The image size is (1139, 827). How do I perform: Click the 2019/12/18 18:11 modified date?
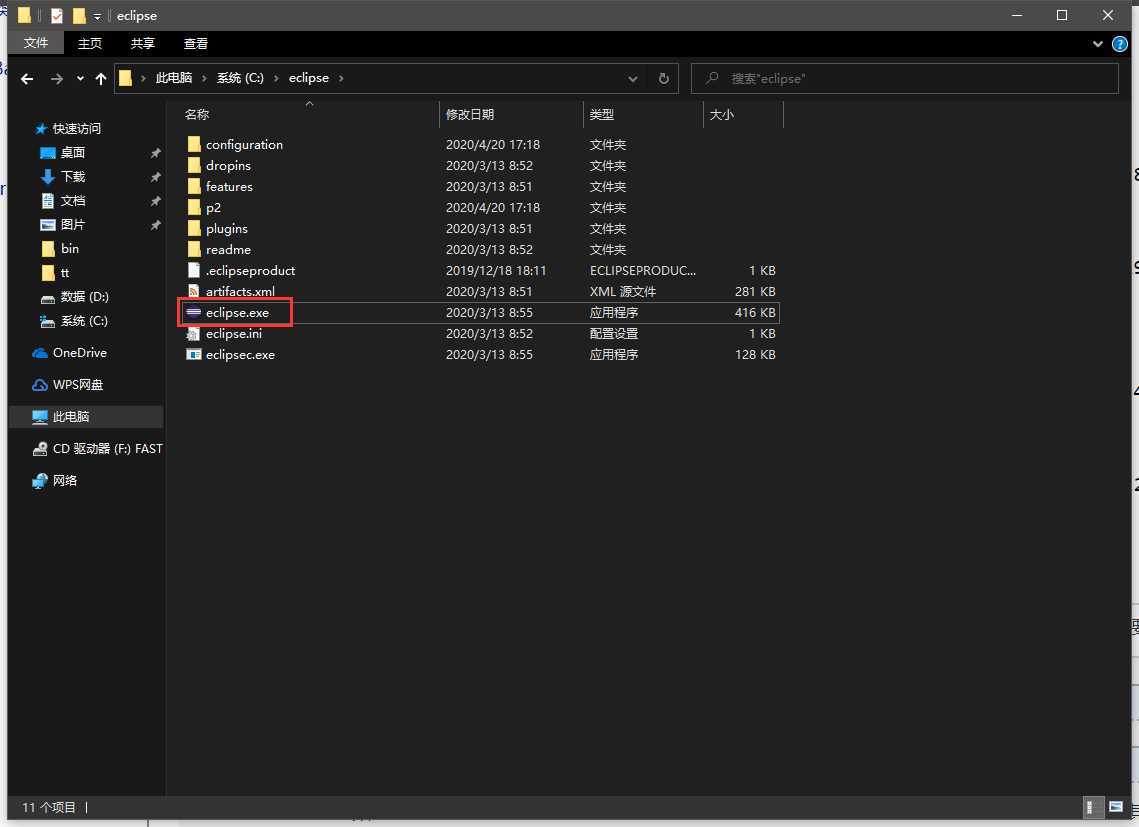tap(496, 270)
